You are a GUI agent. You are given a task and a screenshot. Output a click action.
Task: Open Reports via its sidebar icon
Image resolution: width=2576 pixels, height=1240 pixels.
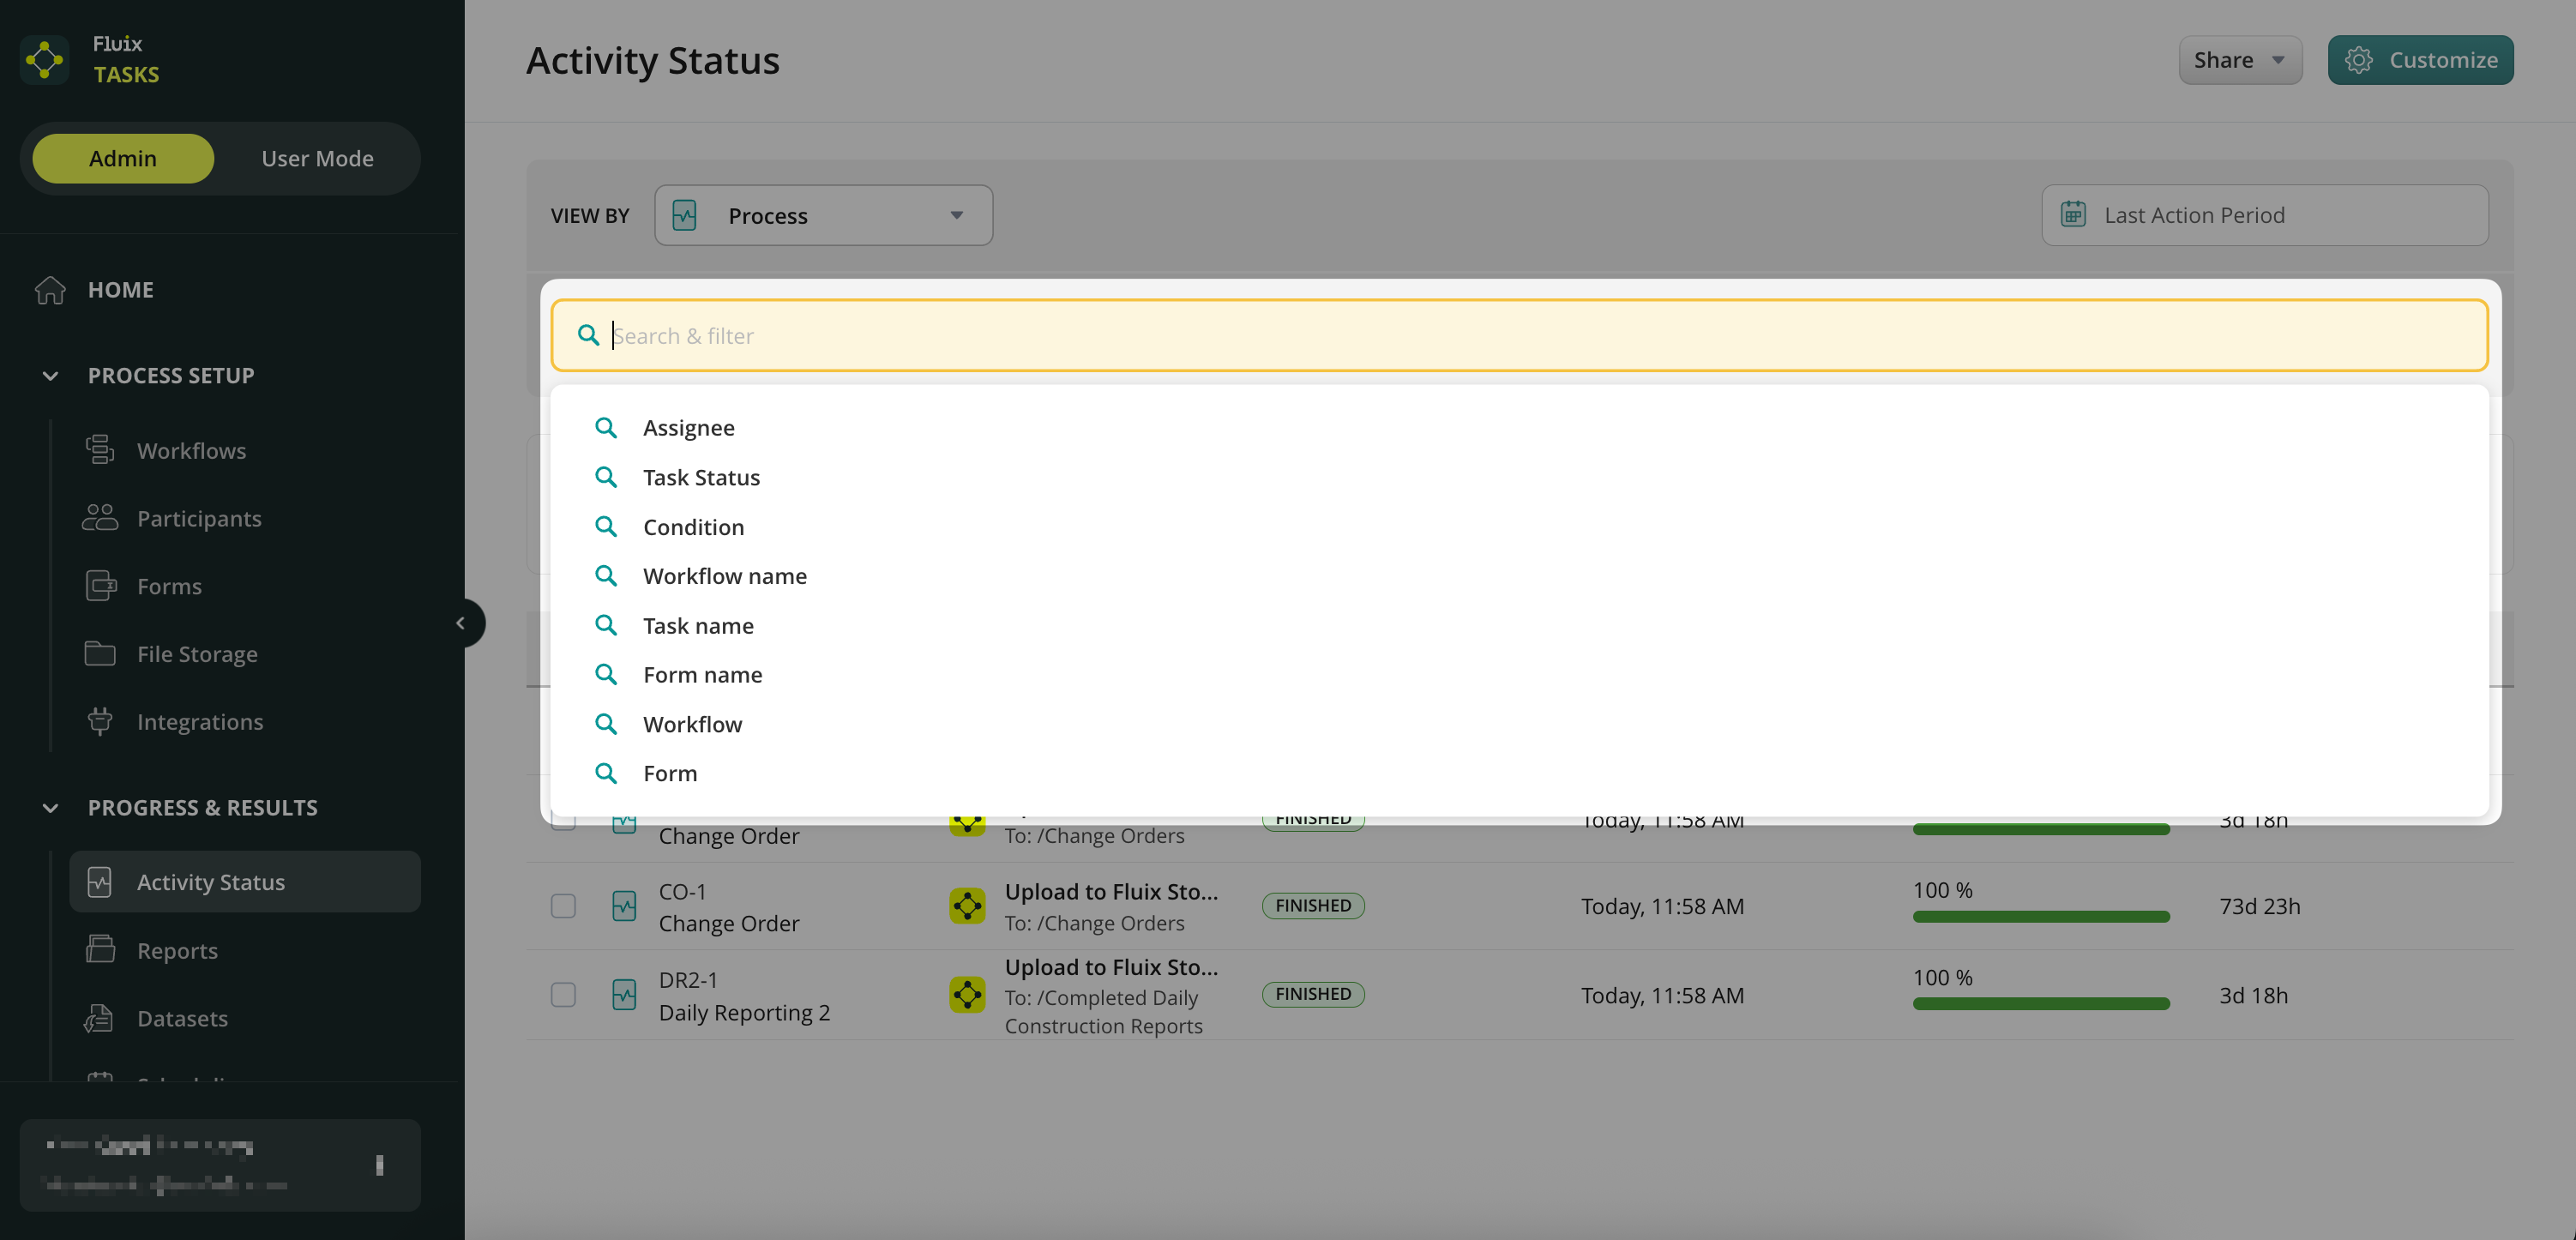[x=100, y=950]
